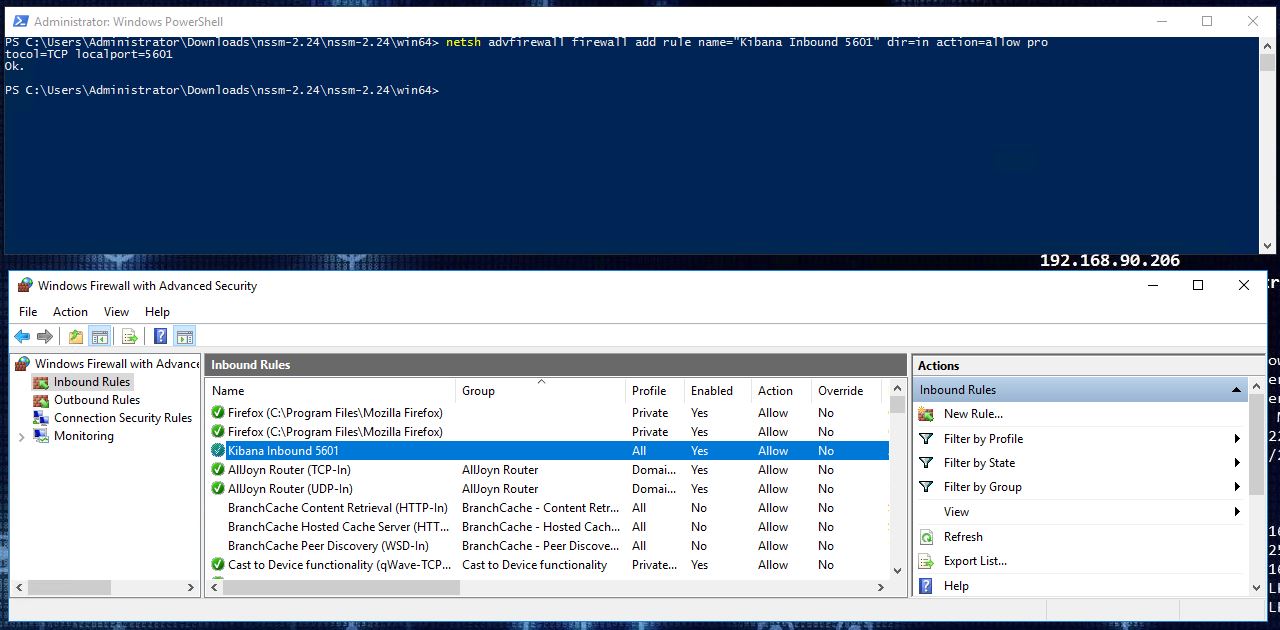Sort rules by the Profile column header
Screen dimensions: 1280x630
point(655,391)
